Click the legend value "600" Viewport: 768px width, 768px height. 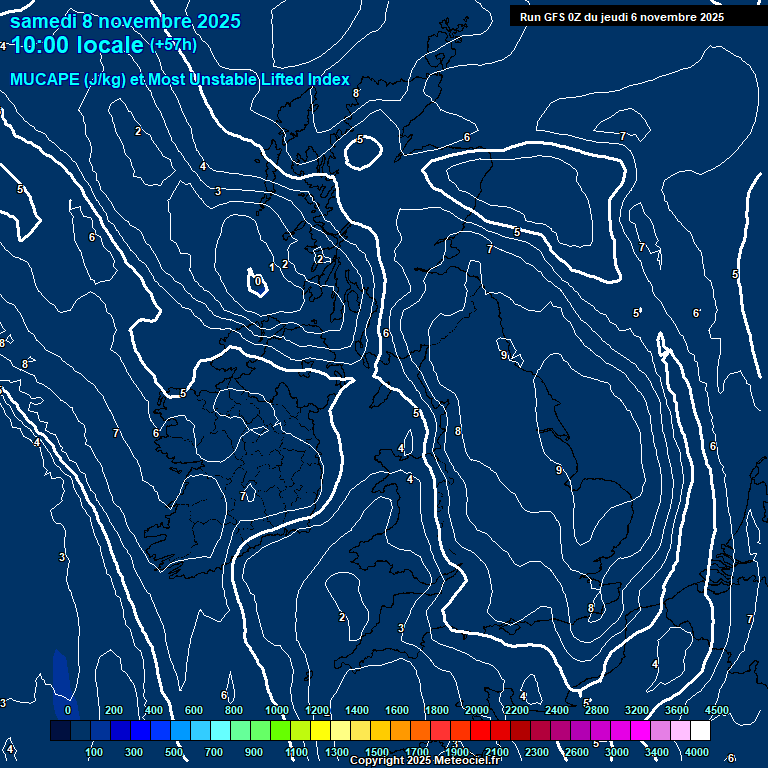coord(193,710)
